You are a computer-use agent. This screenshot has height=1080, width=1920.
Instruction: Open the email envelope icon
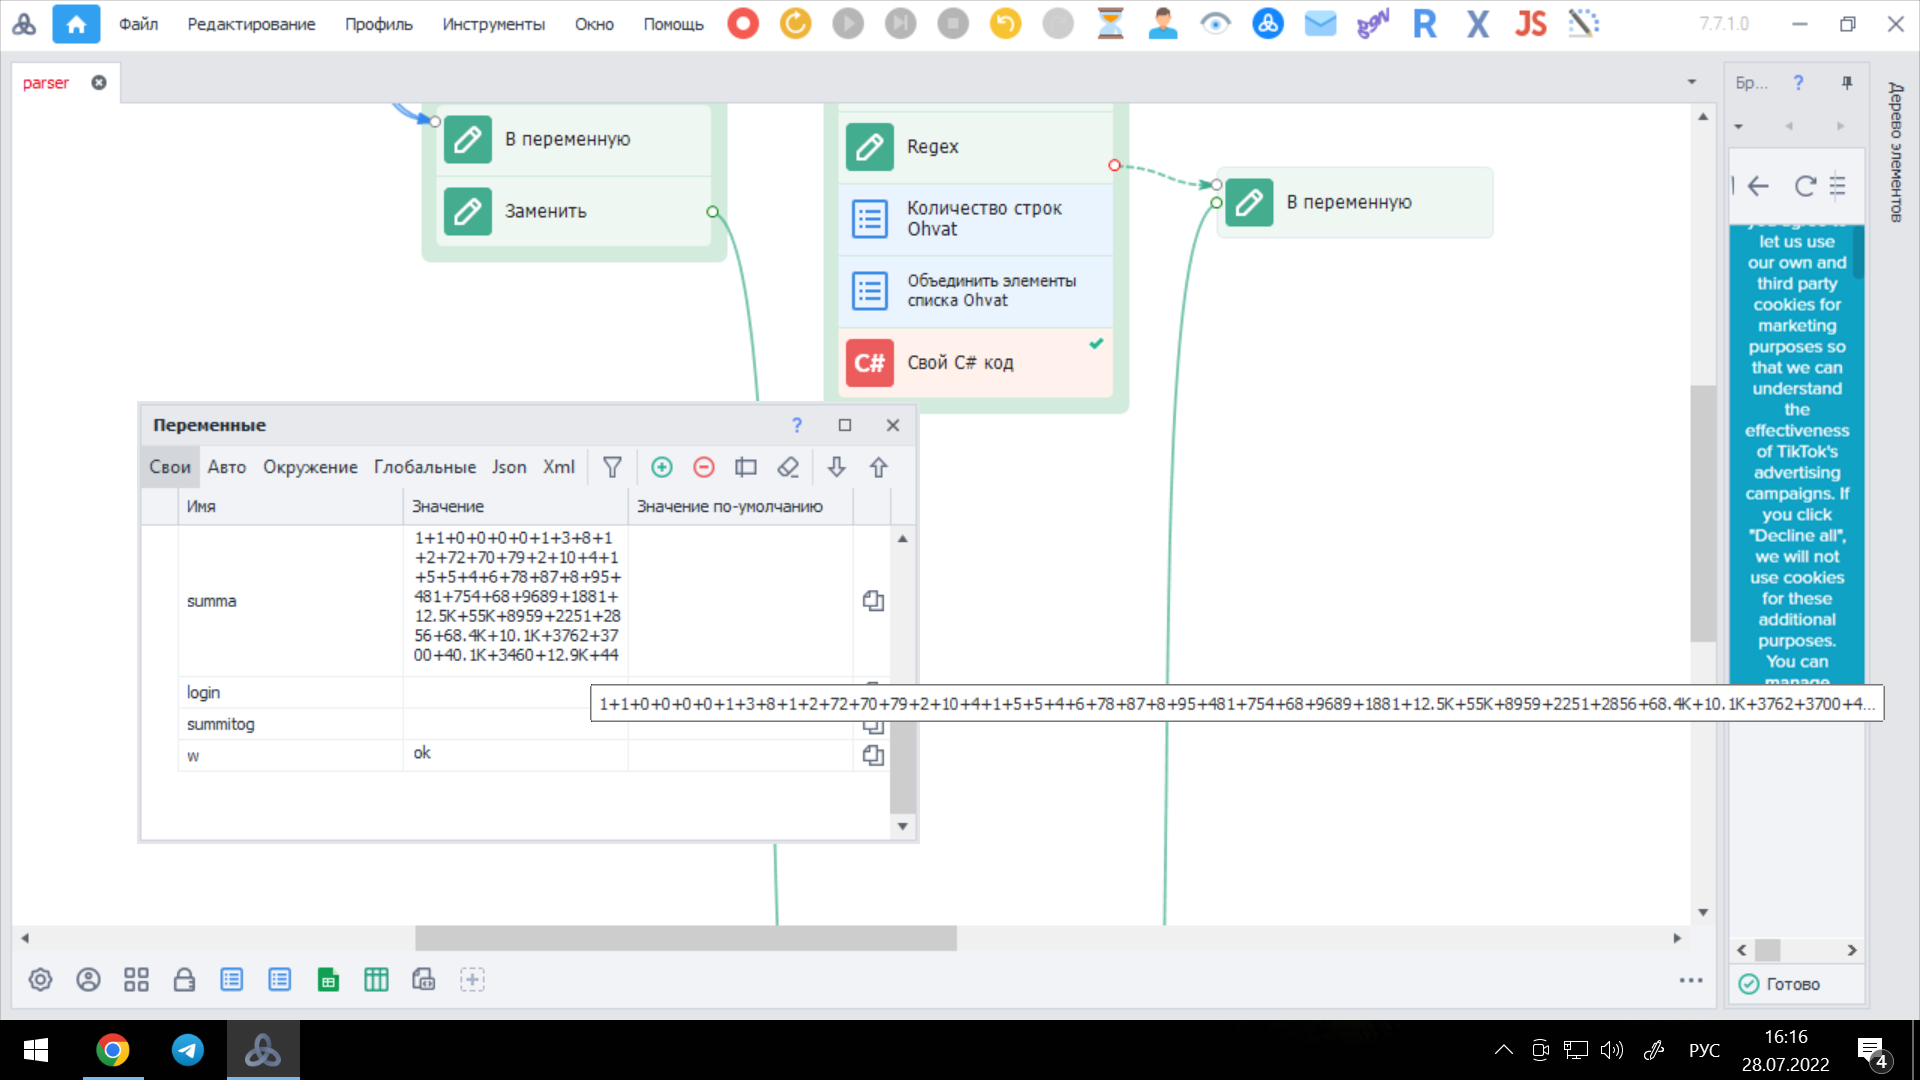1321,23
